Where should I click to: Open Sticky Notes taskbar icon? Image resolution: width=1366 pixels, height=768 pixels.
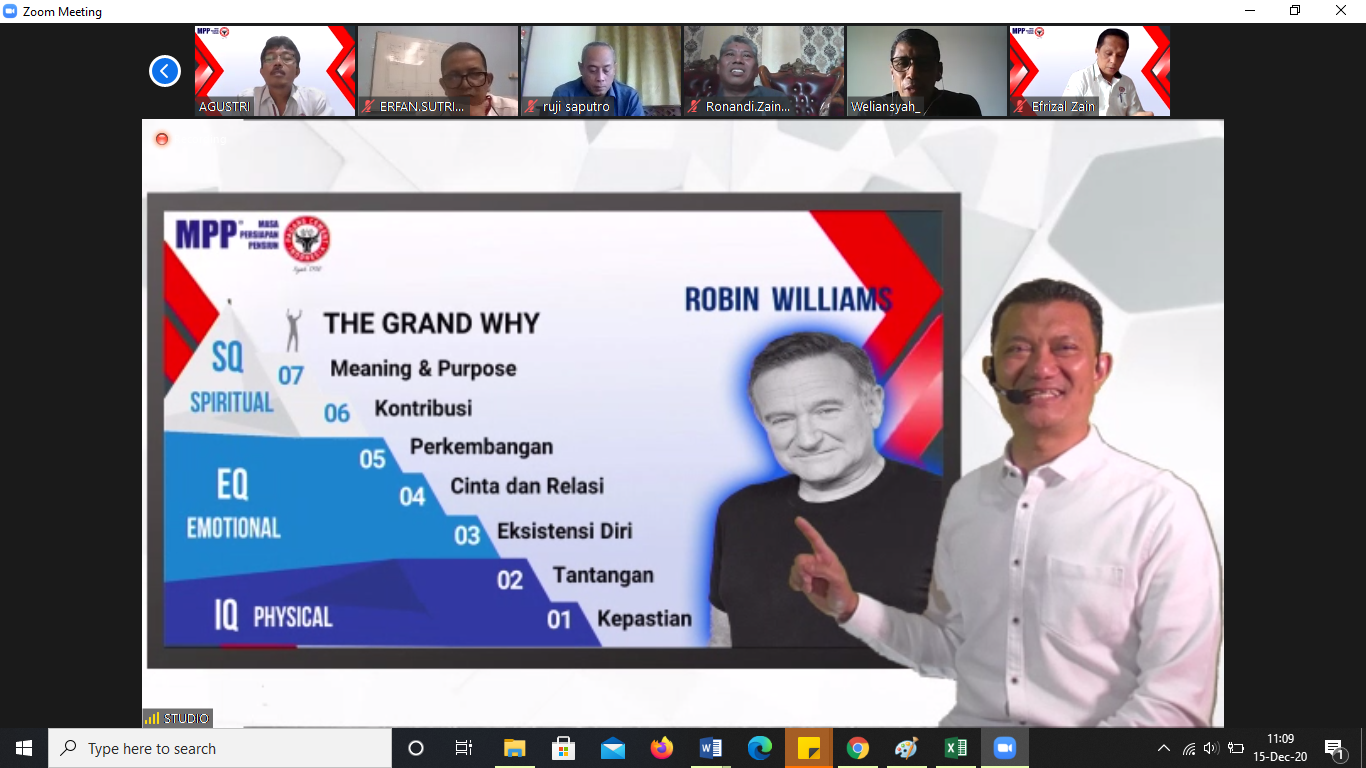tap(808, 748)
